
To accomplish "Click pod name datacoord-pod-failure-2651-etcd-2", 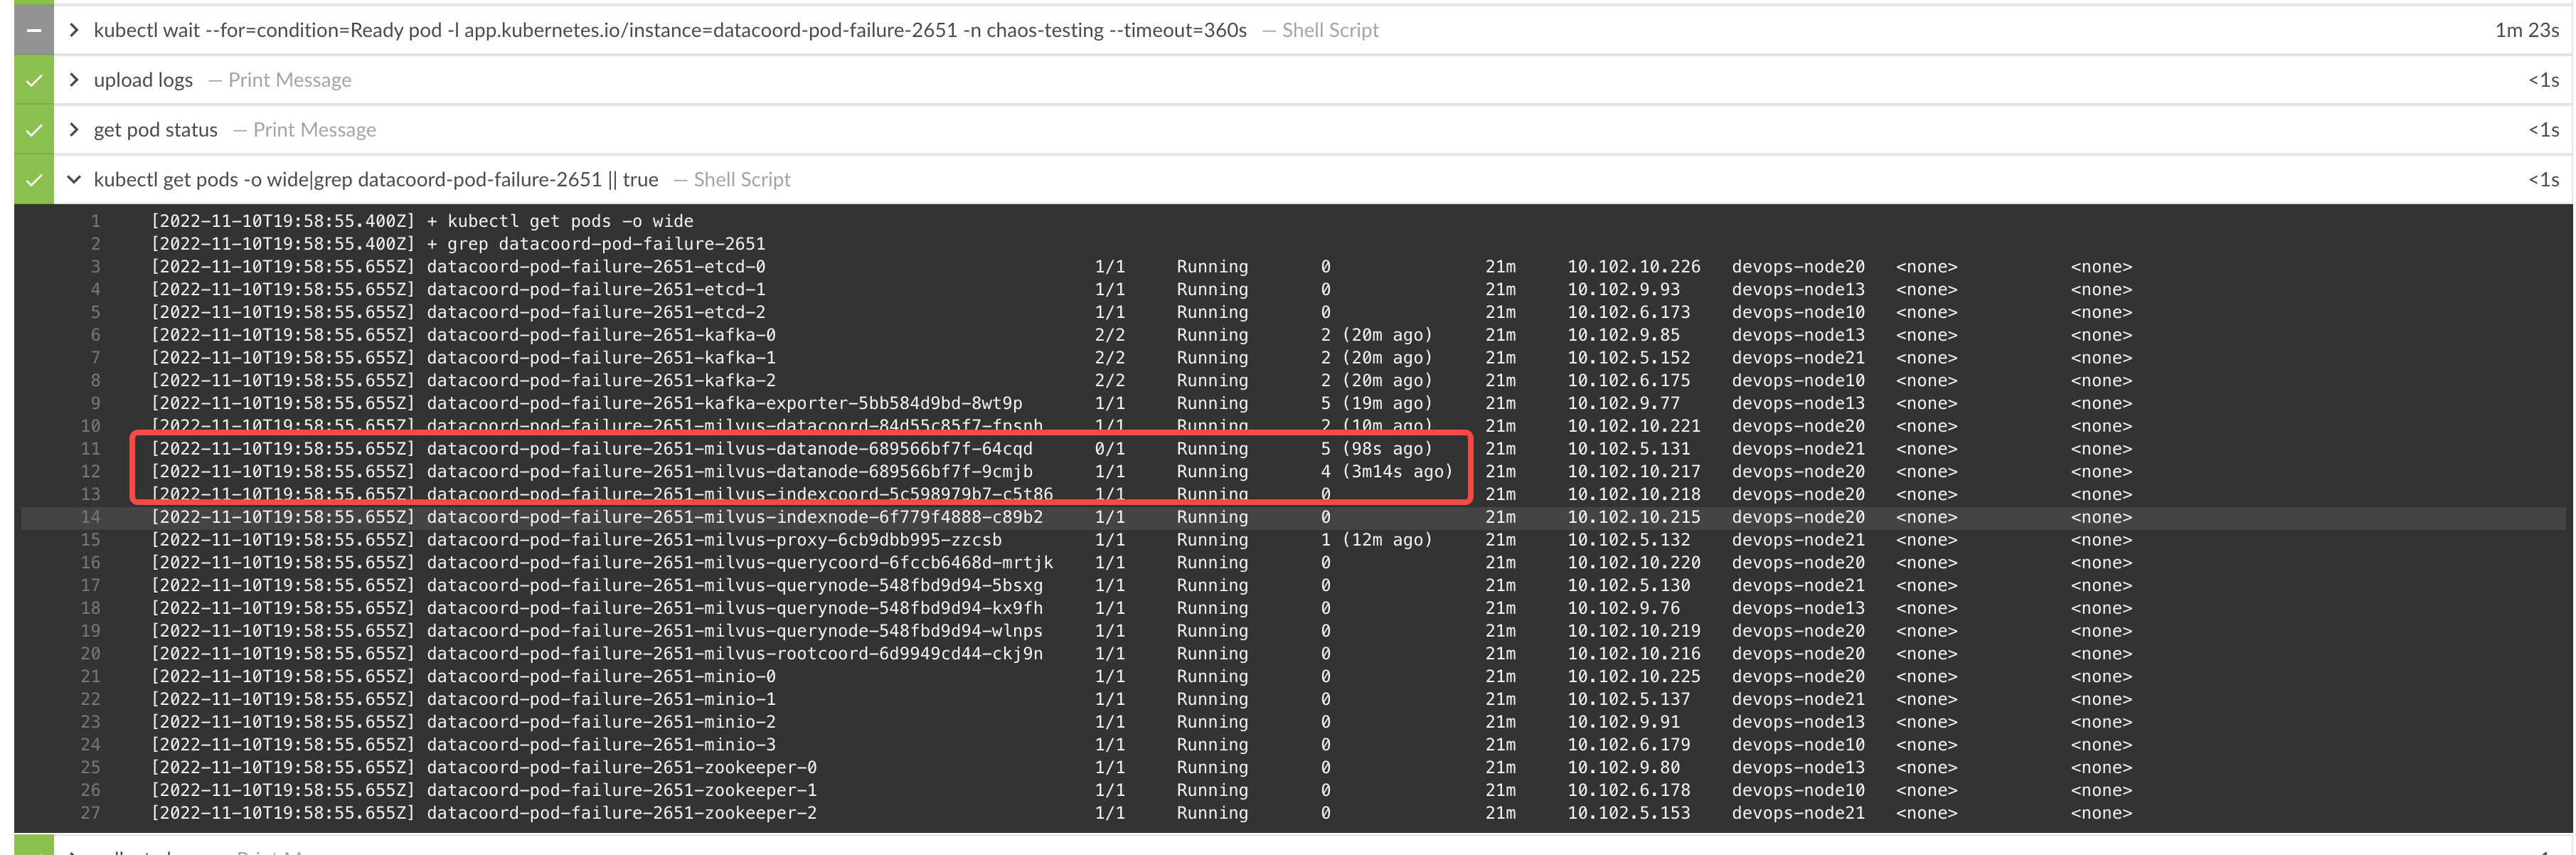I will [x=596, y=312].
